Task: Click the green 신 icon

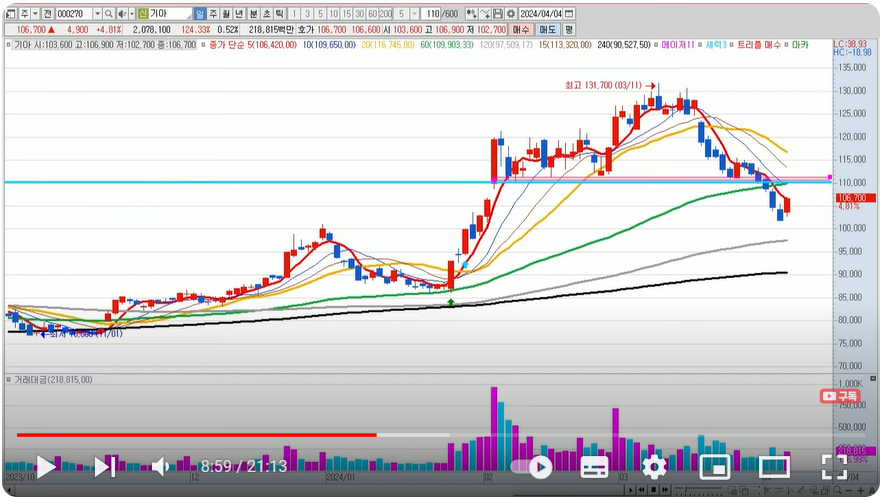Action: 142,13
